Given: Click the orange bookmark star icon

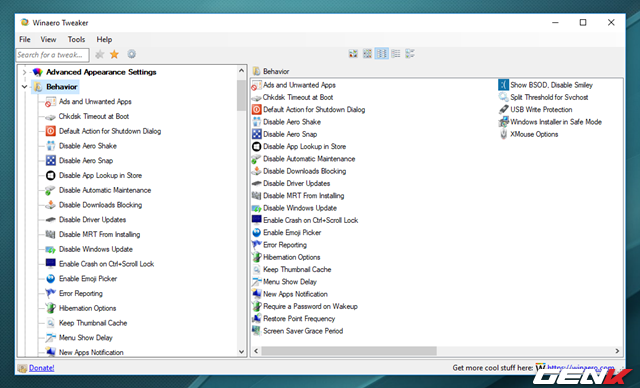Looking at the screenshot, I should point(114,54).
